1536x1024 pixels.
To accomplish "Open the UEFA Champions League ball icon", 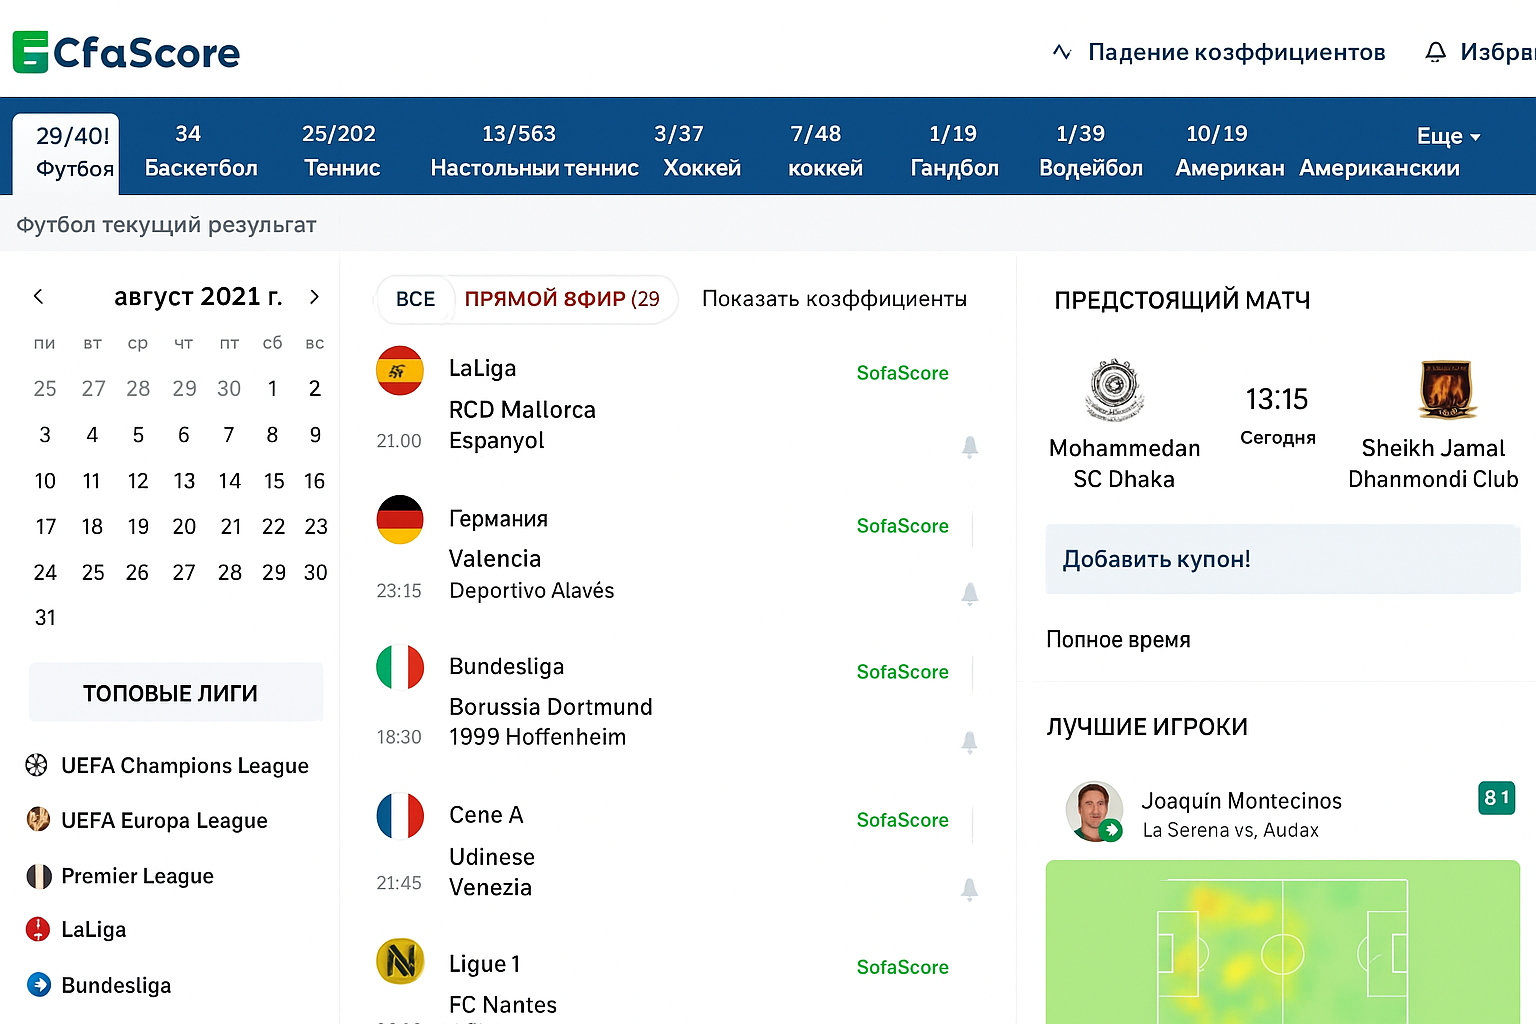I will pos(37,766).
